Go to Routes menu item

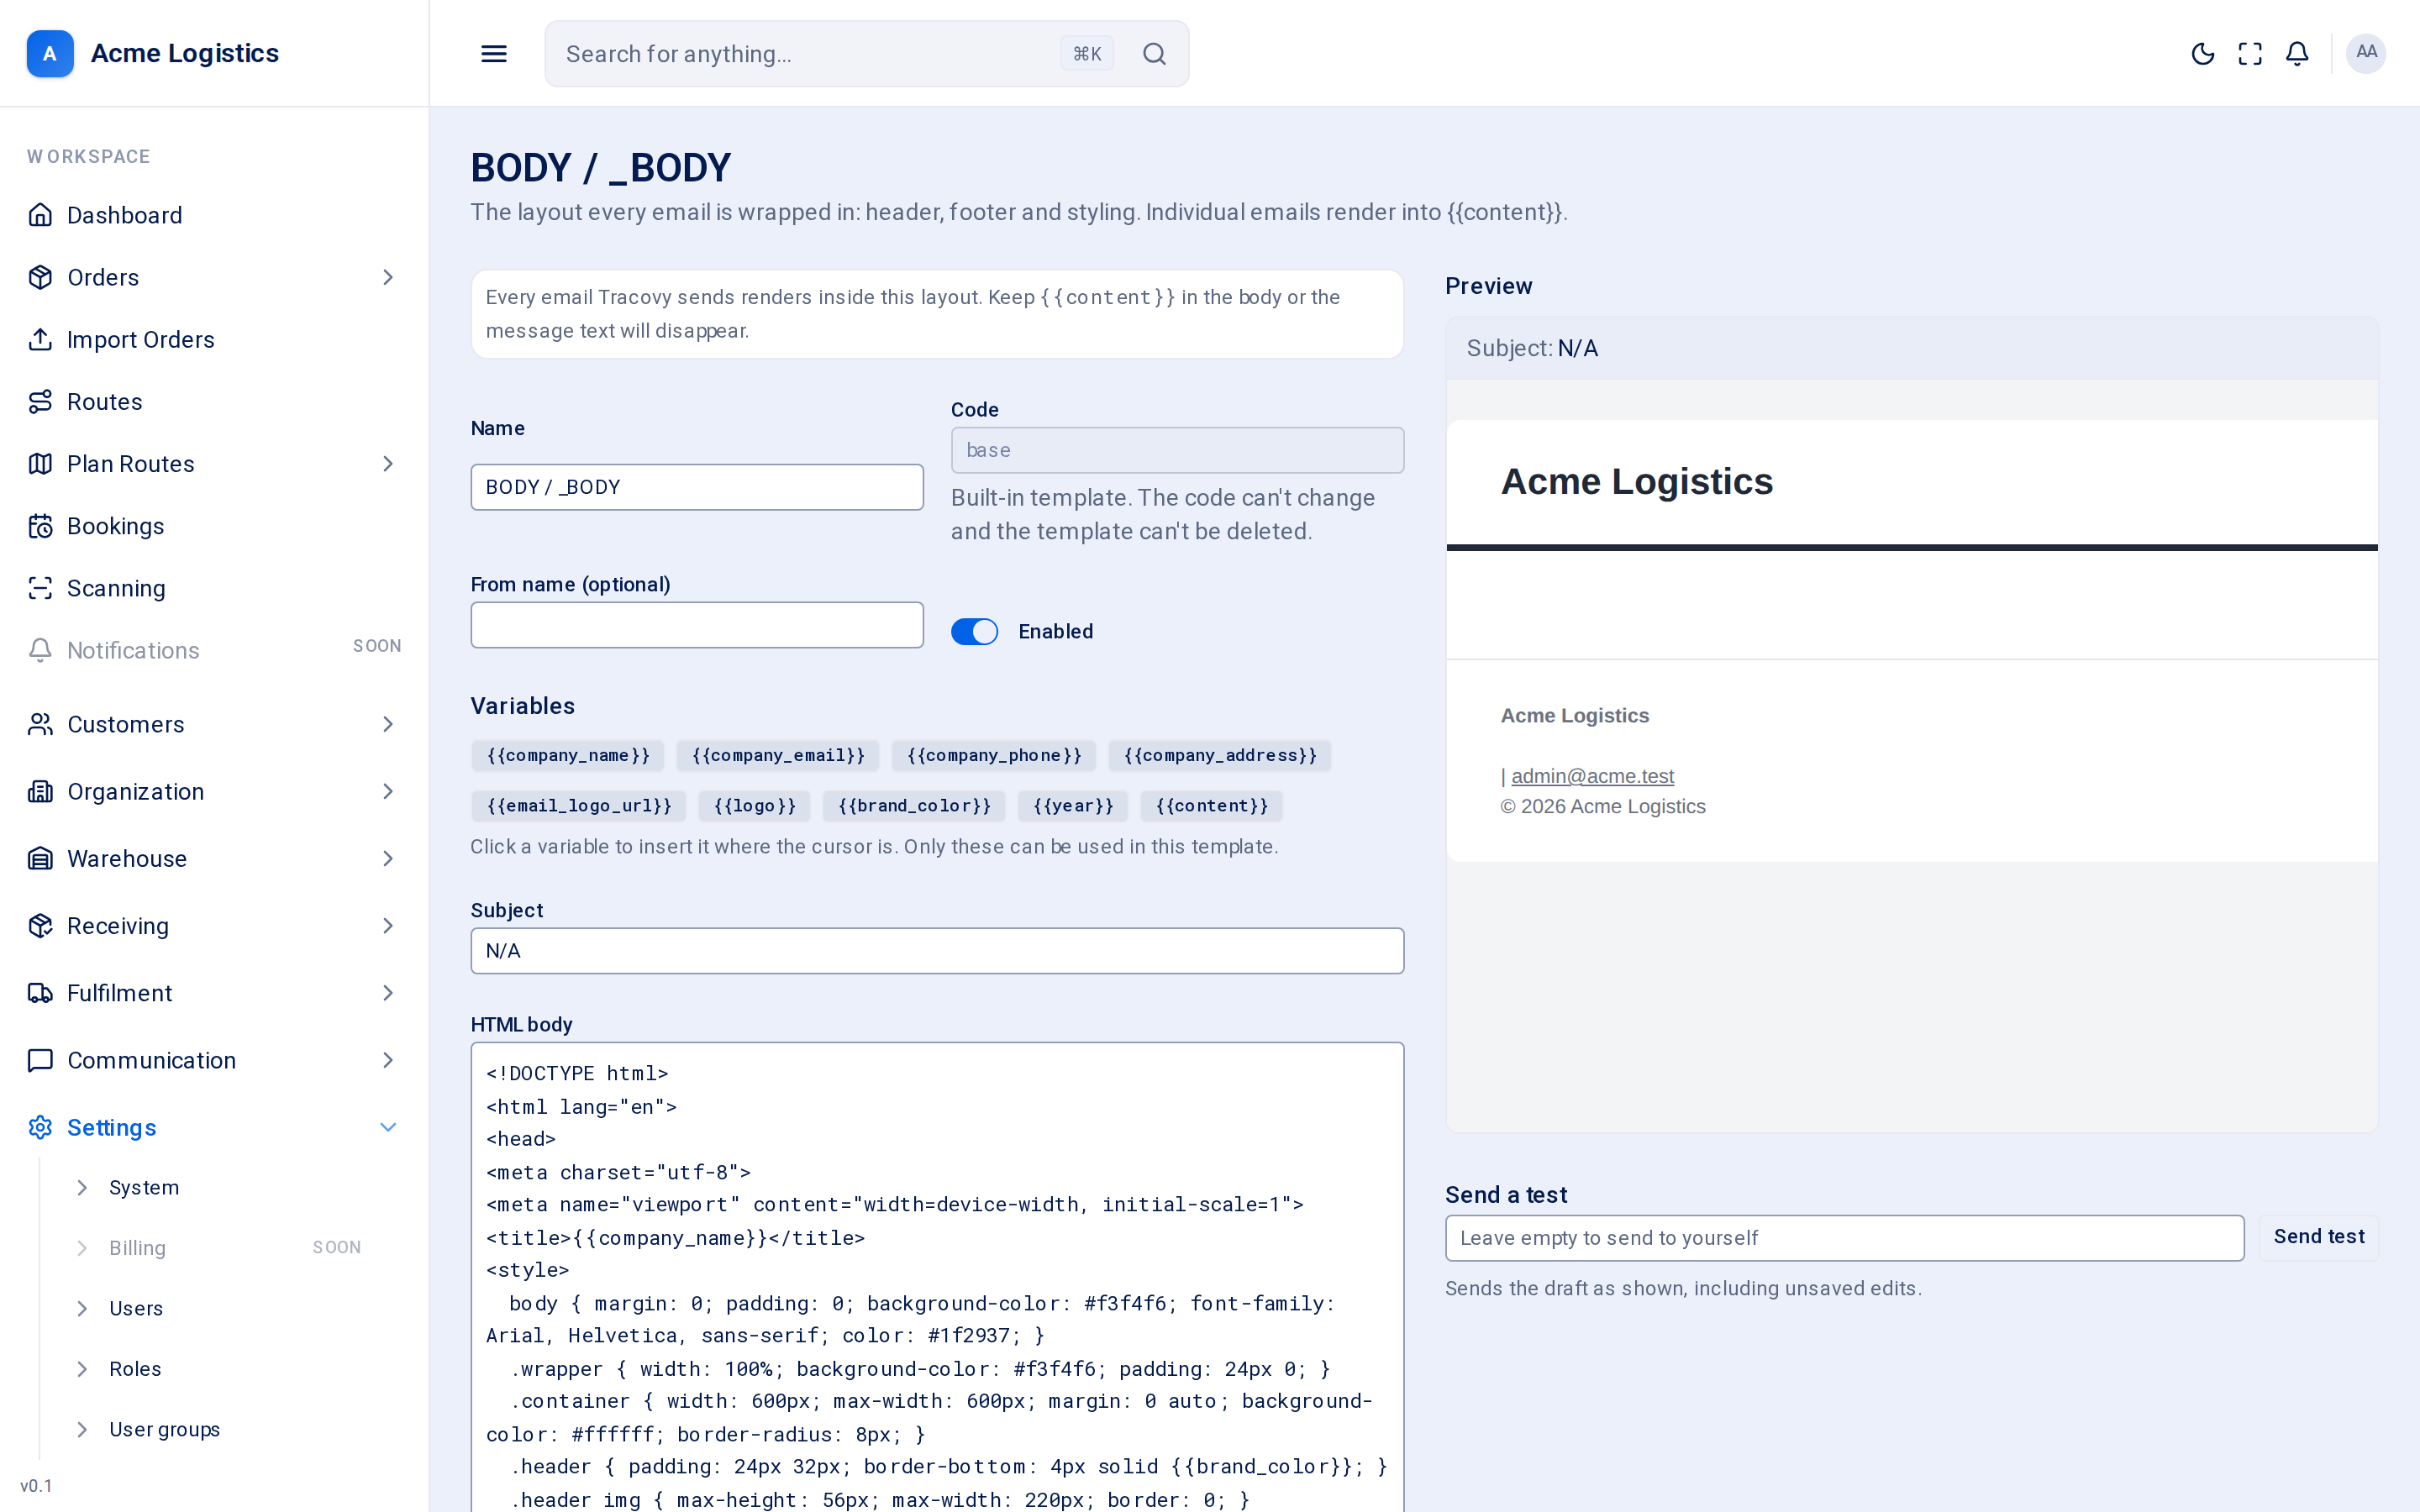click(214, 401)
